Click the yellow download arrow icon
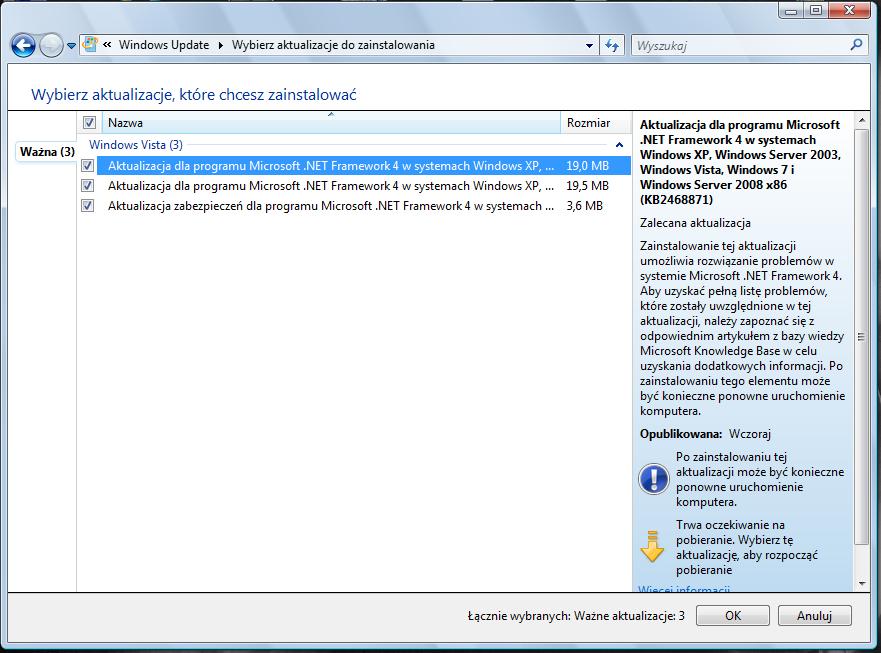 click(x=652, y=546)
